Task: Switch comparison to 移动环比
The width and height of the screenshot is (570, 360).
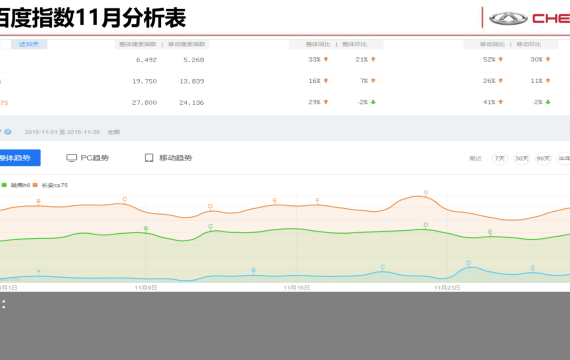Action: (529, 44)
